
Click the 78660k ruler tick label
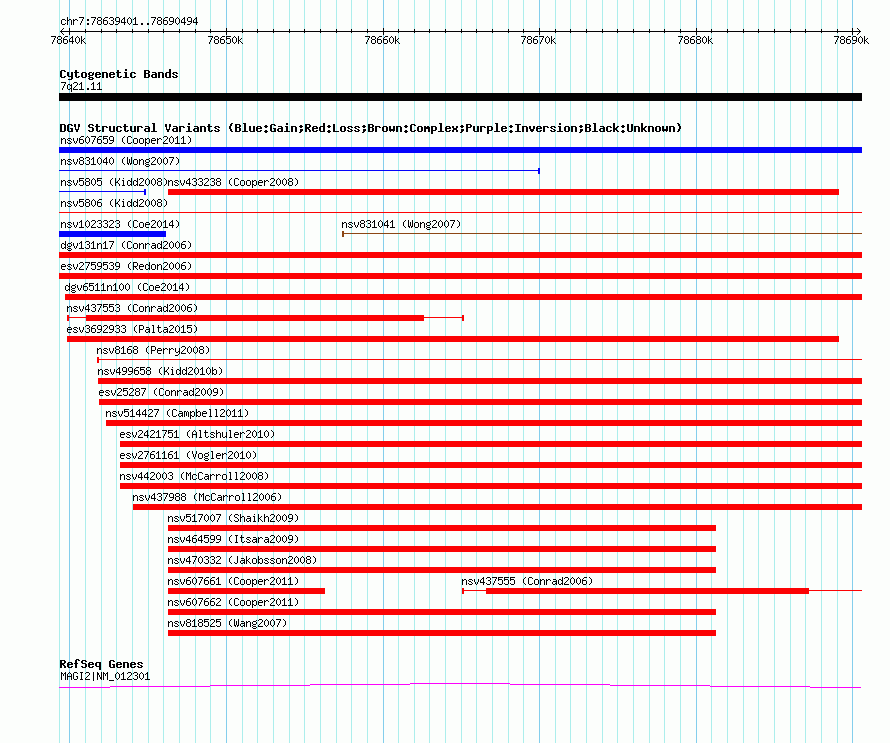point(382,40)
